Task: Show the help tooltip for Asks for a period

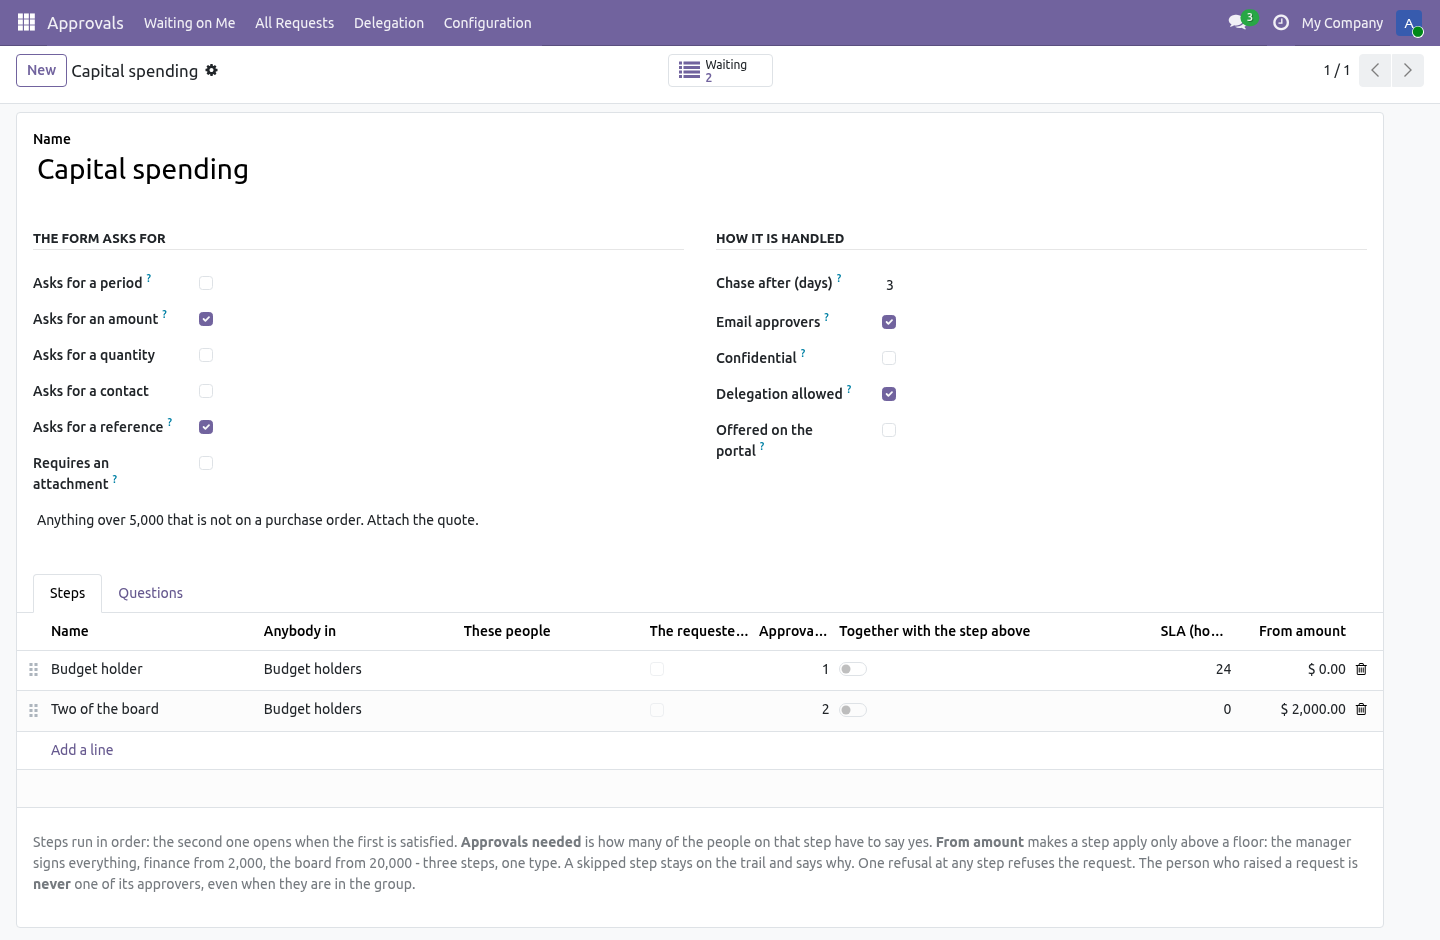Action: pyautogui.click(x=149, y=277)
